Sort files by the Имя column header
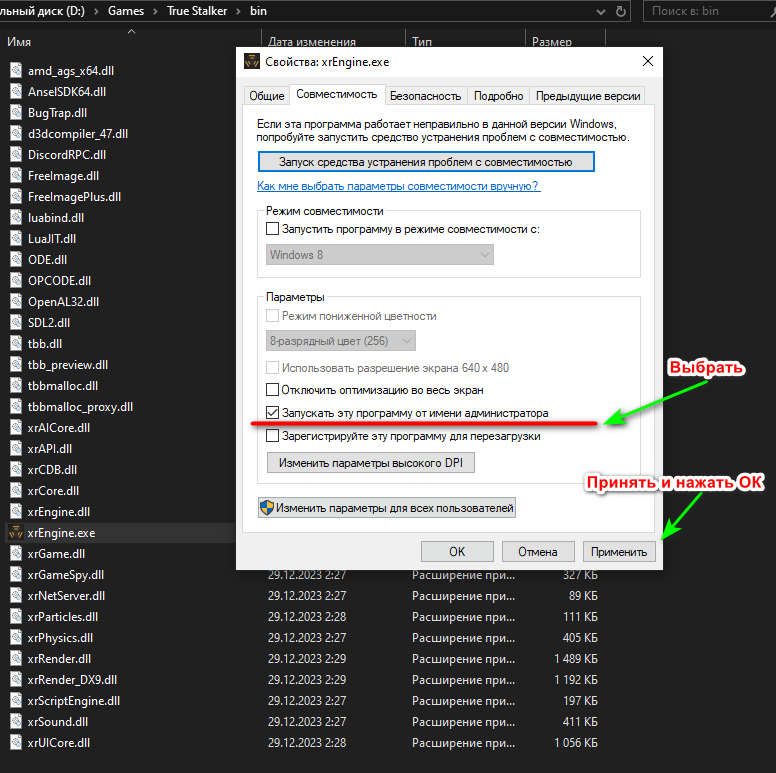The height and width of the screenshot is (773, 776). click(19, 42)
